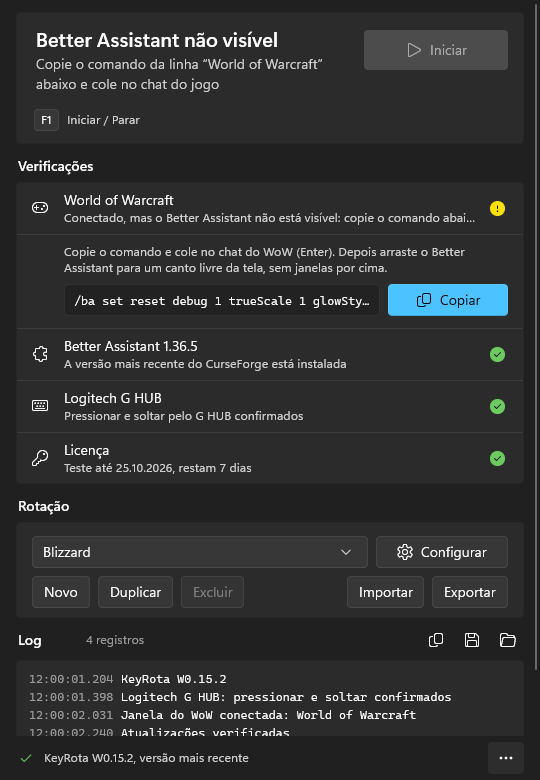Screen dimensions: 540x780
Task: Click the 'Better Assistant não visível' heading
Action: (x=157, y=40)
